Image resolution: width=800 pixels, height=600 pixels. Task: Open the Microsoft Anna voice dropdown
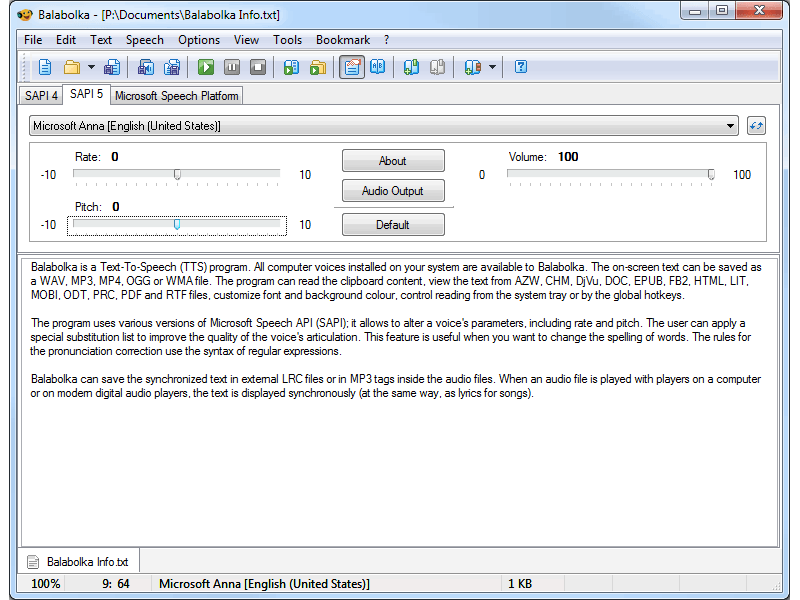384,126
